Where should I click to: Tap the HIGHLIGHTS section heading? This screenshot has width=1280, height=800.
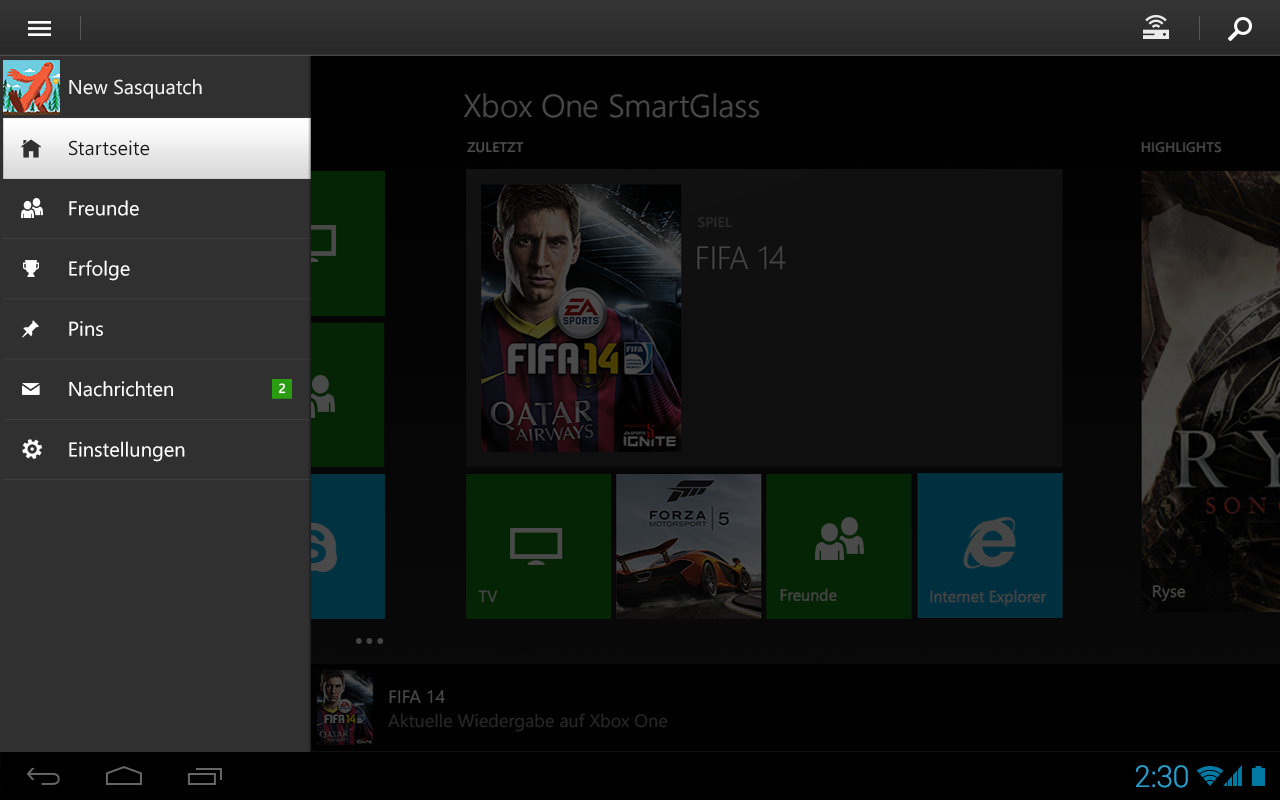point(1181,147)
